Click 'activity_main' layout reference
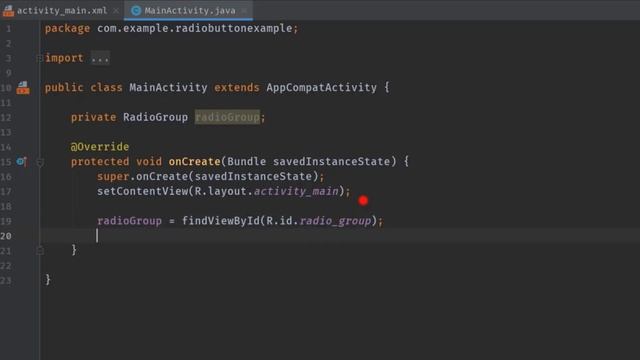This screenshot has height=360, width=640. coord(296,191)
